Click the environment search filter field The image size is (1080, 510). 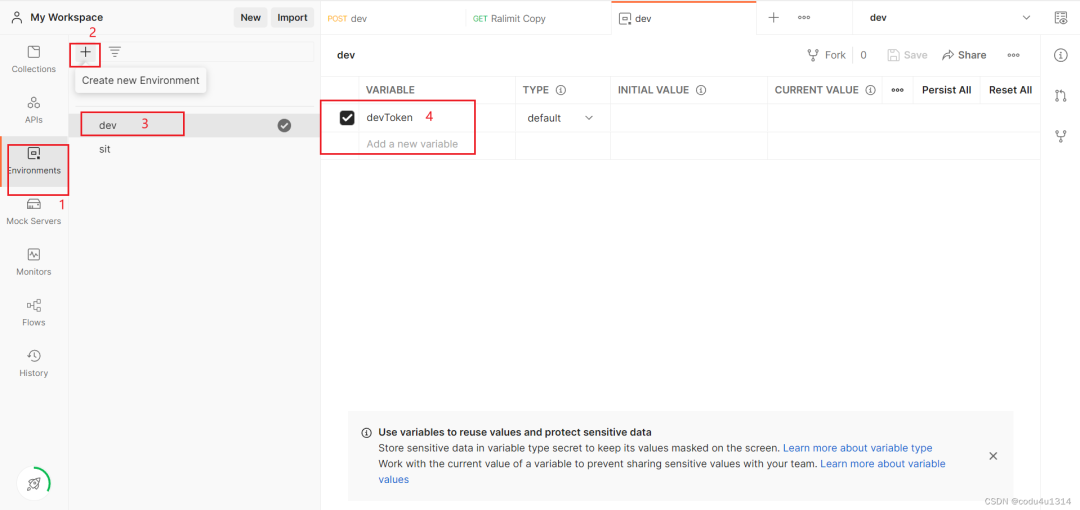[220, 52]
